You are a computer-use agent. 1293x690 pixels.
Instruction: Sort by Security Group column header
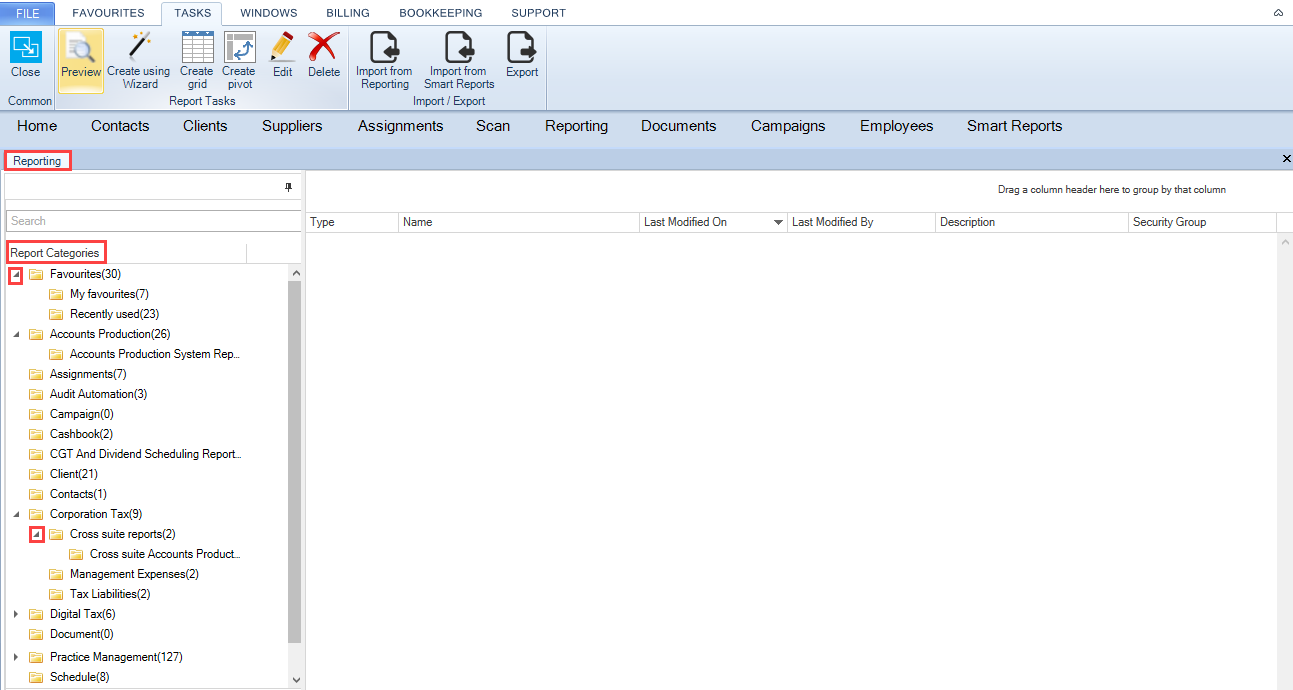tap(1202, 222)
